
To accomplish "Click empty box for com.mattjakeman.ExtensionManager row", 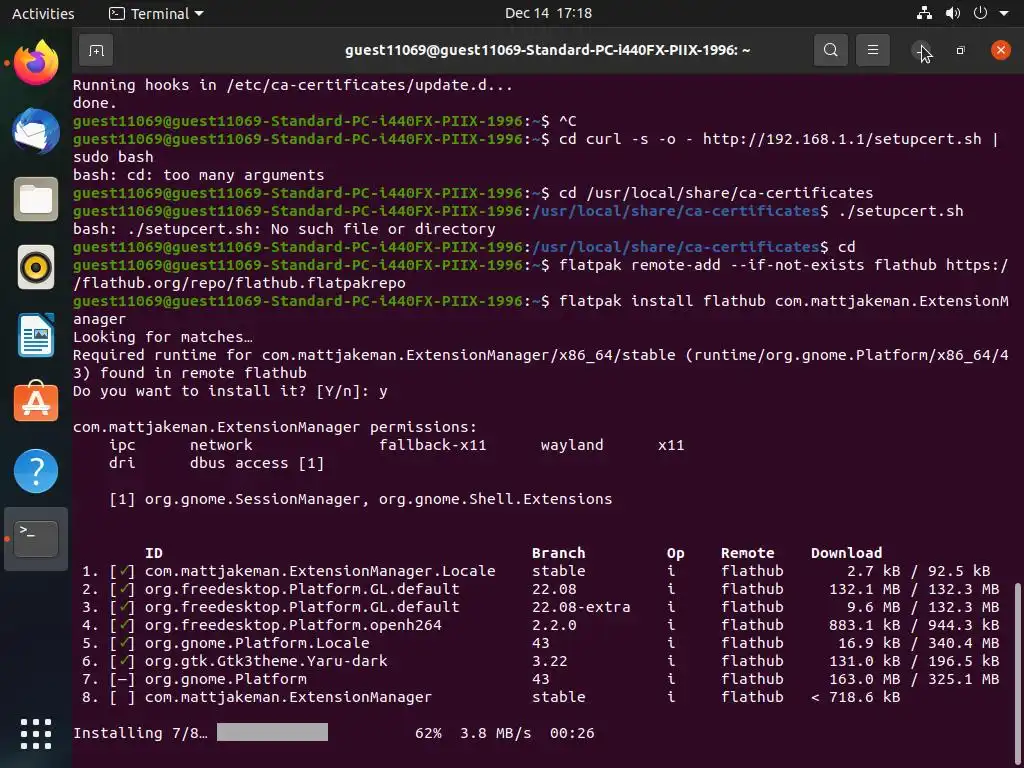I will [x=123, y=697].
